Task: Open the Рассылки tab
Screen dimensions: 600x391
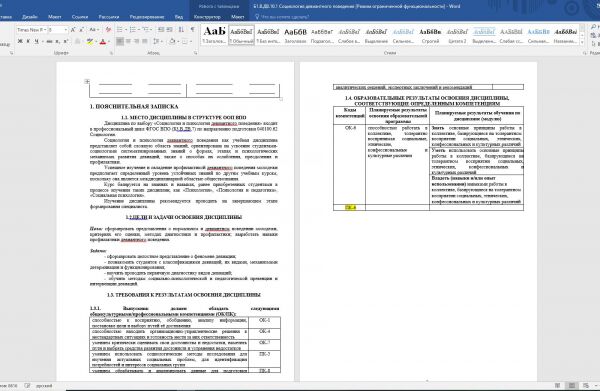Action: [x=109, y=17]
